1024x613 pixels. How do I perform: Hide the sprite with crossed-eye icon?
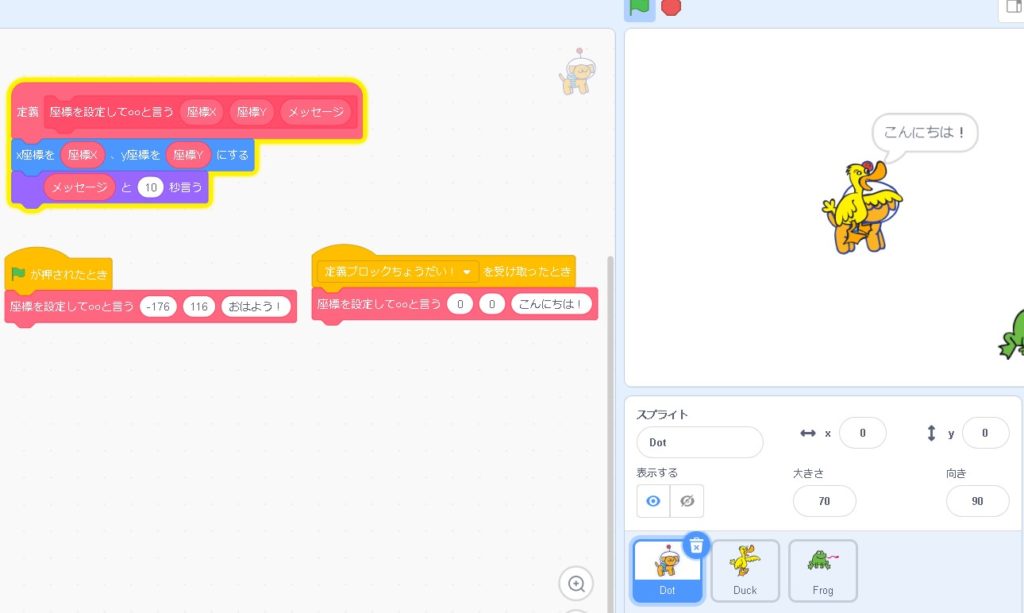687,501
